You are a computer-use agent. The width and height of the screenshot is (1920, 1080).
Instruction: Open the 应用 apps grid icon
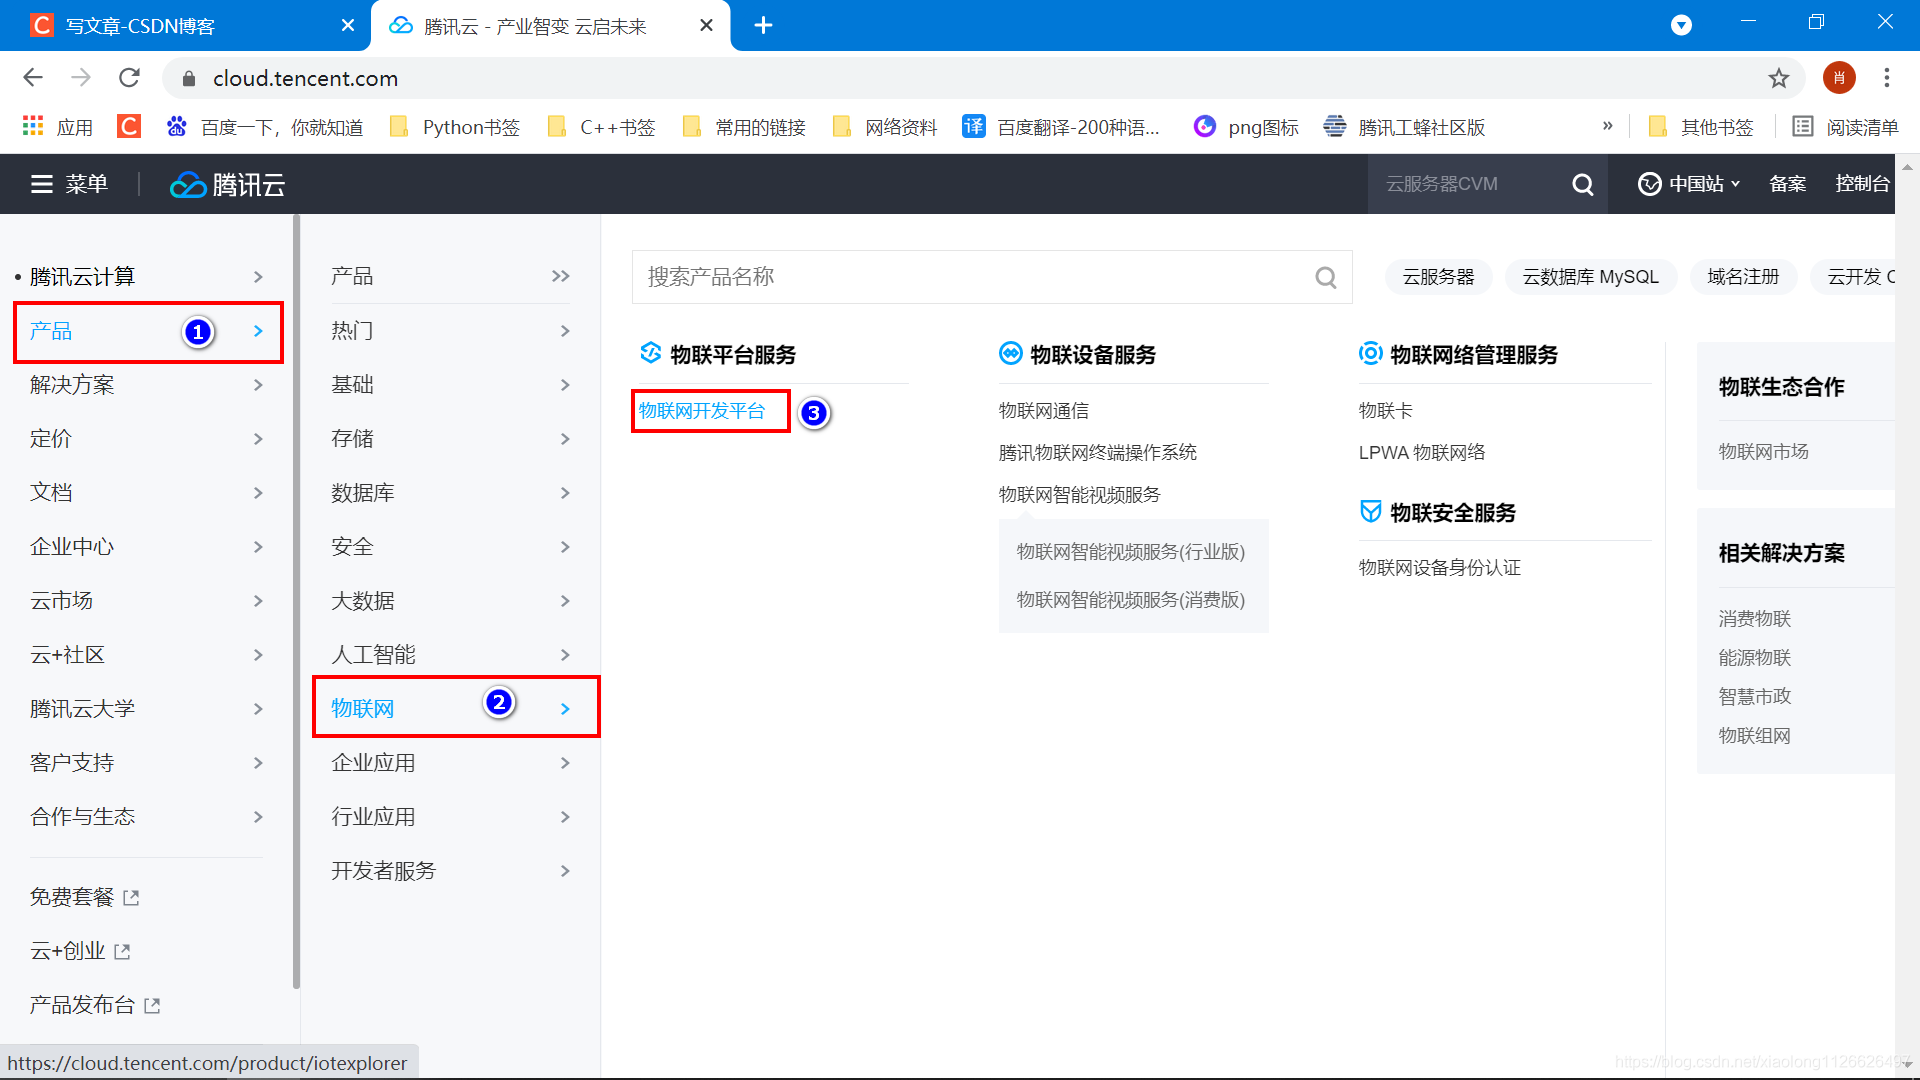click(33, 127)
